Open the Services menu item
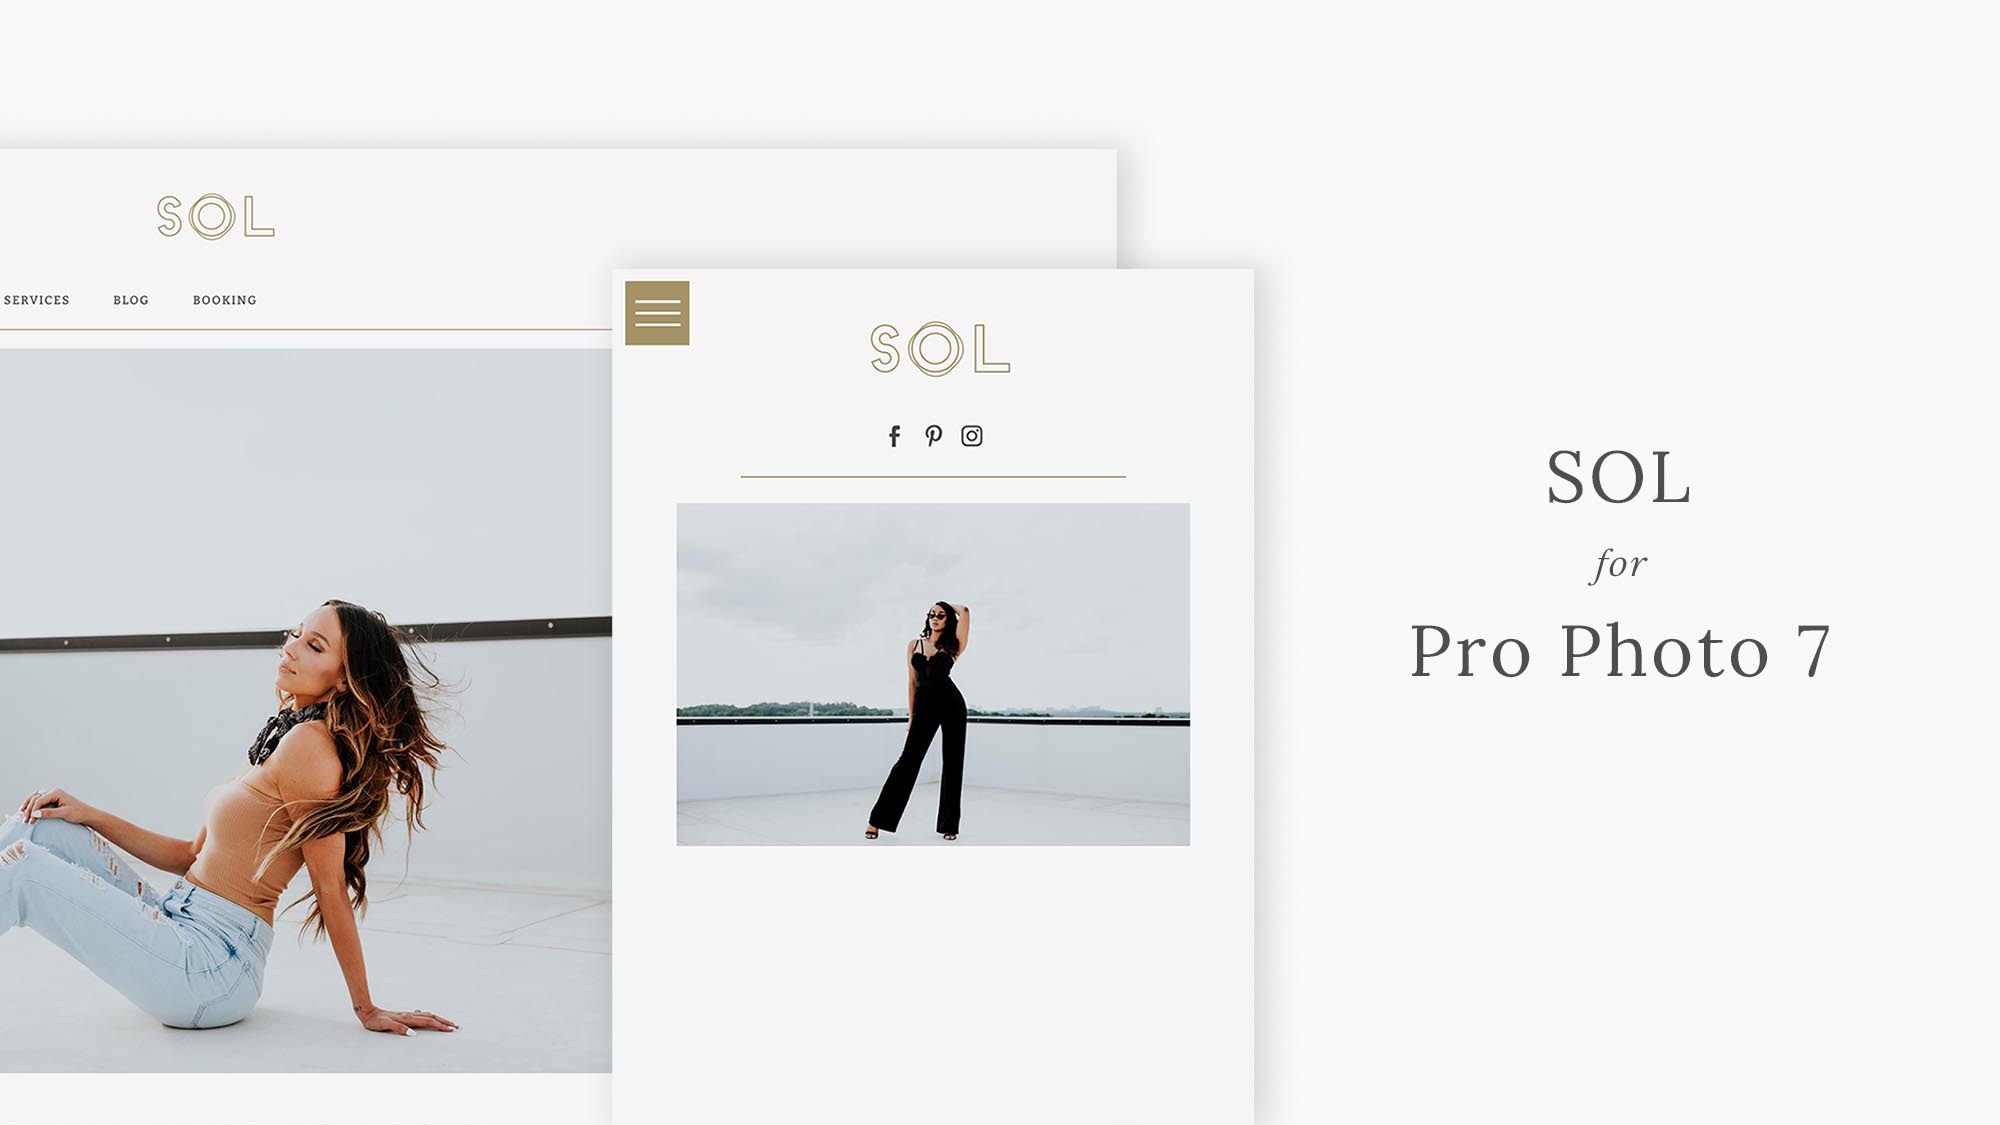2000x1125 pixels. tap(36, 300)
